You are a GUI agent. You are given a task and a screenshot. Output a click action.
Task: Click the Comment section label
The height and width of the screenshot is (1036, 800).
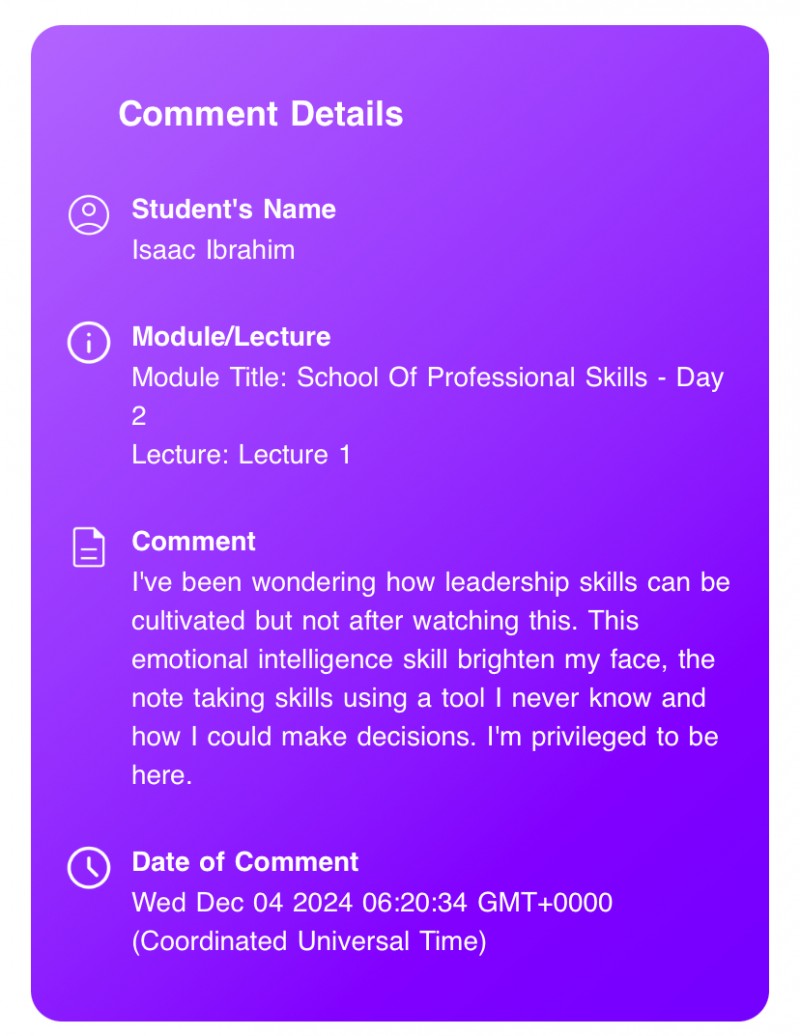[x=194, y=541]
